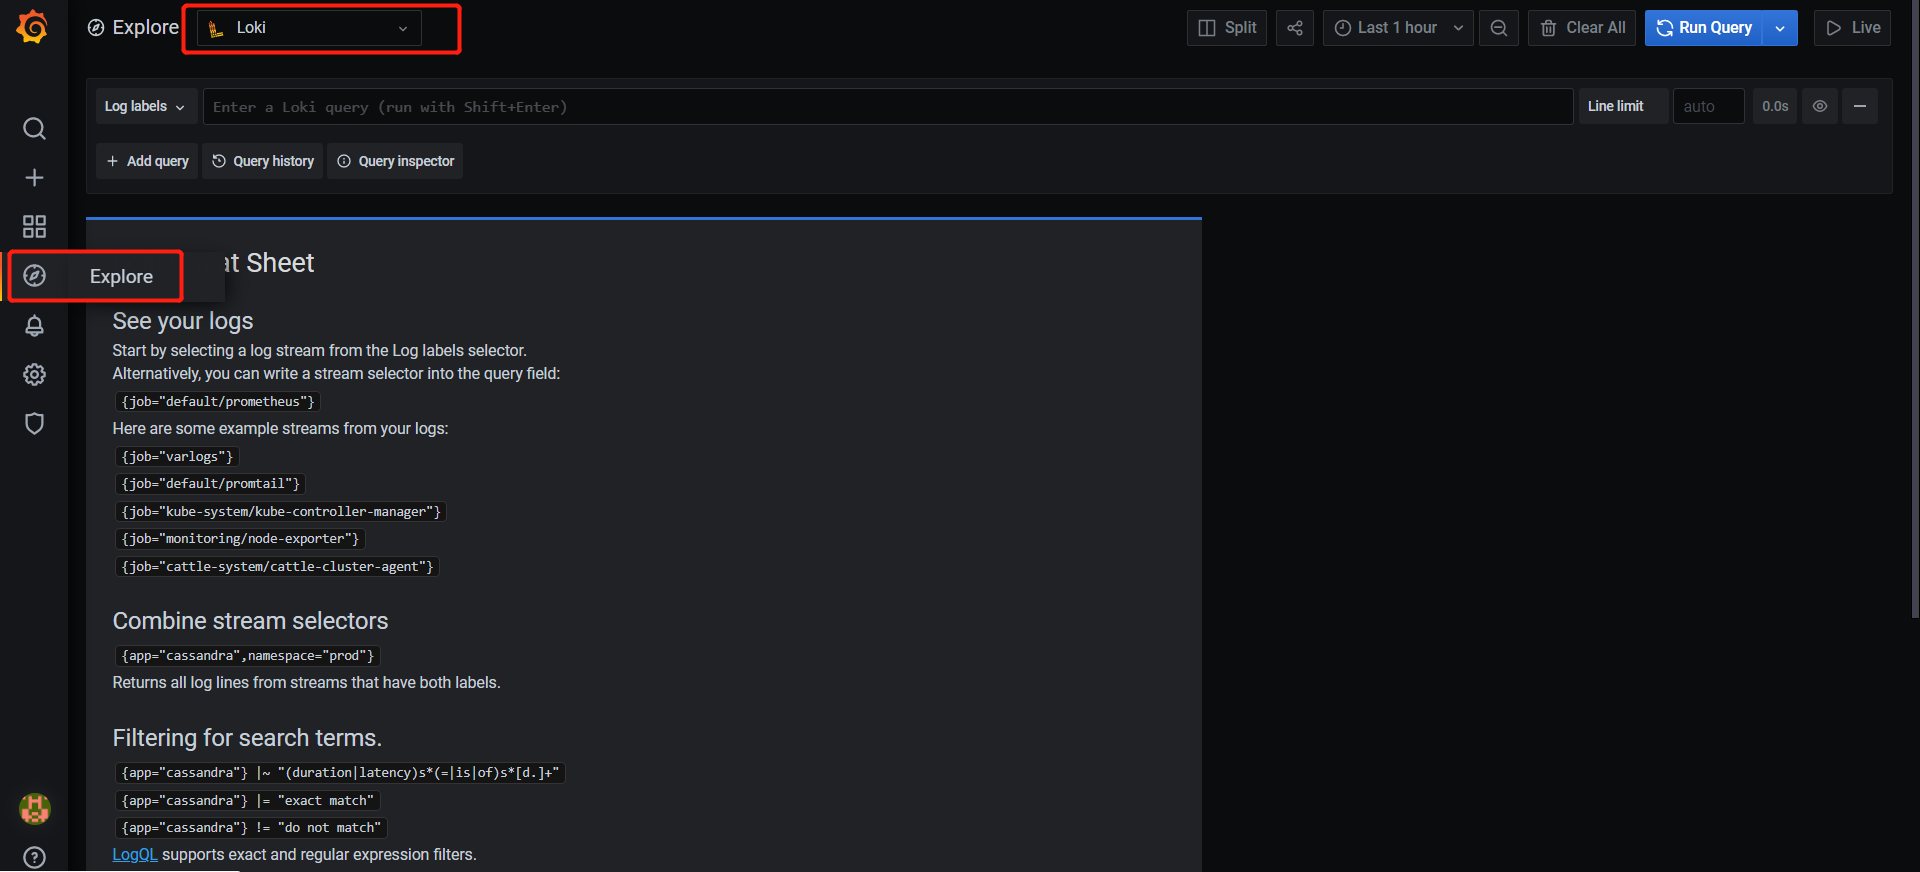Run Query button
The image size is (1920, 872).
tap(1704, 28)
